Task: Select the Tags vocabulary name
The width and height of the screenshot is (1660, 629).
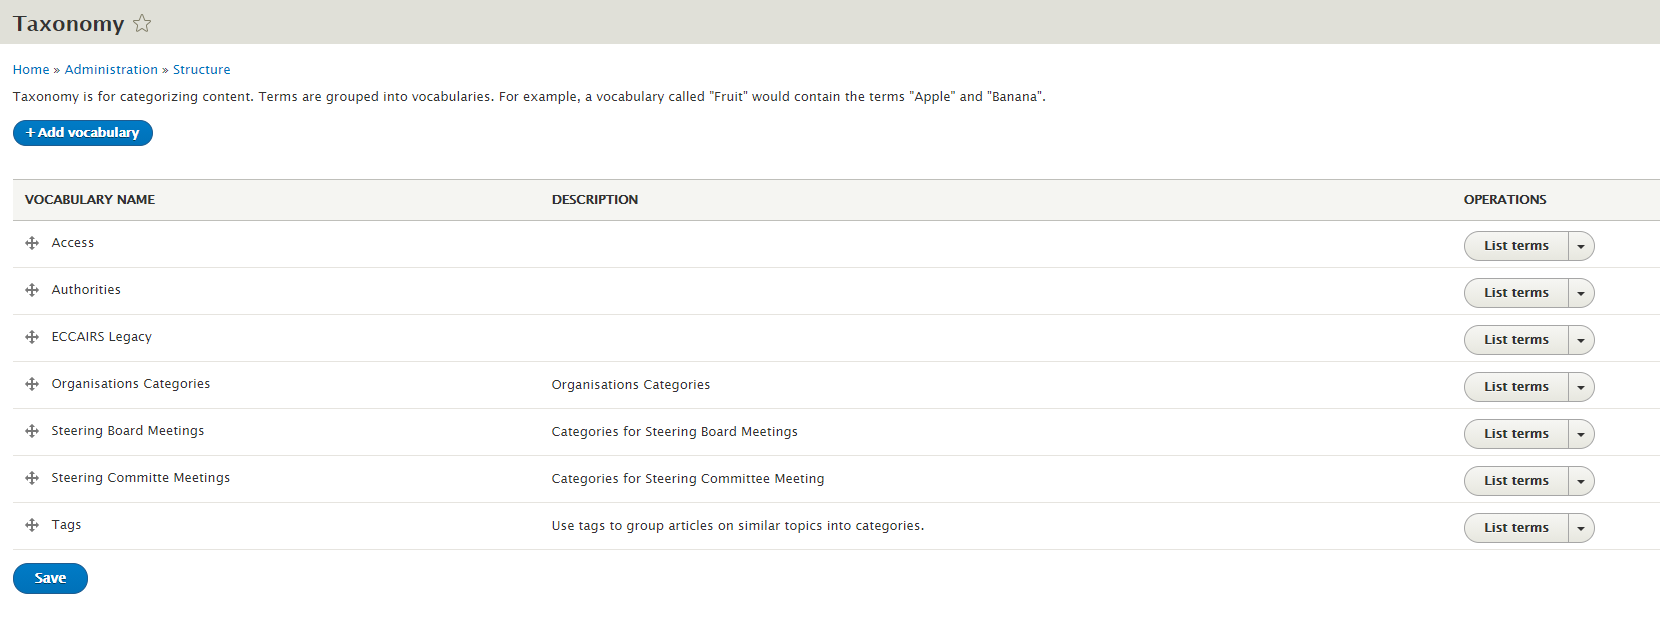Action: click(67, 525)
